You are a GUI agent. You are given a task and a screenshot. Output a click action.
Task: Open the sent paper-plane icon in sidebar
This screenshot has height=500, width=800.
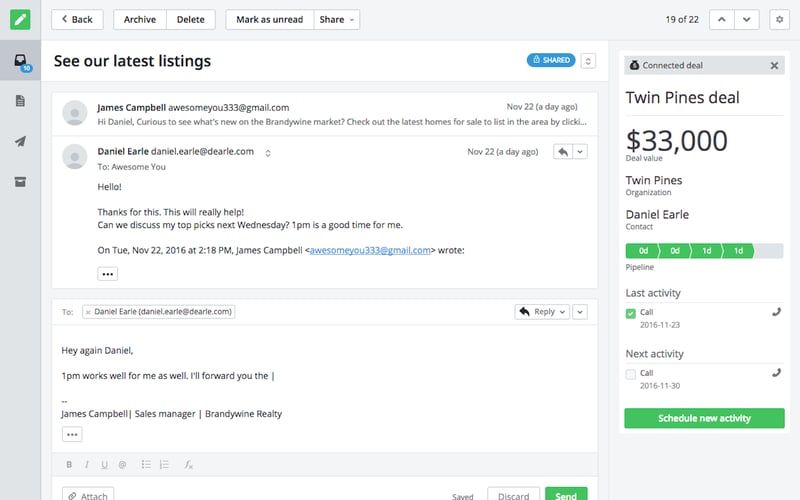[20, 141]
